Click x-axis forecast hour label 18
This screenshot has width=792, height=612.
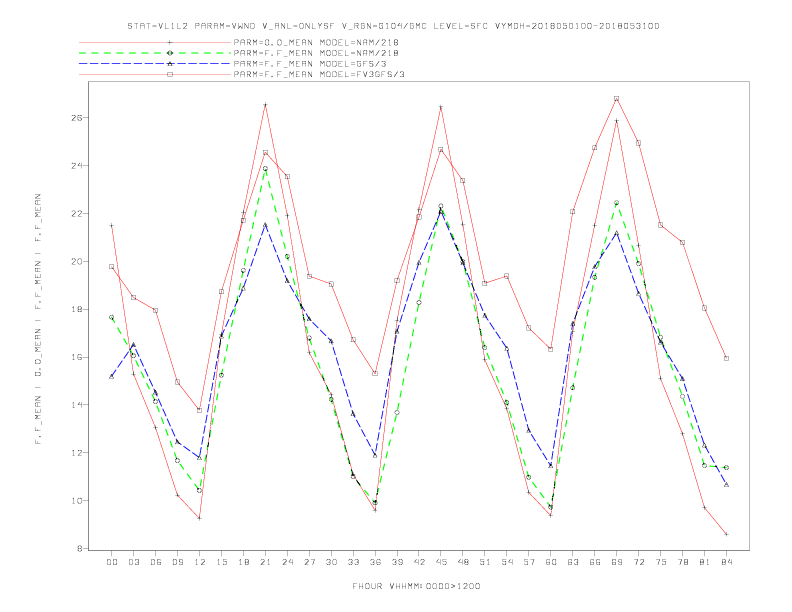pos(243,562)
